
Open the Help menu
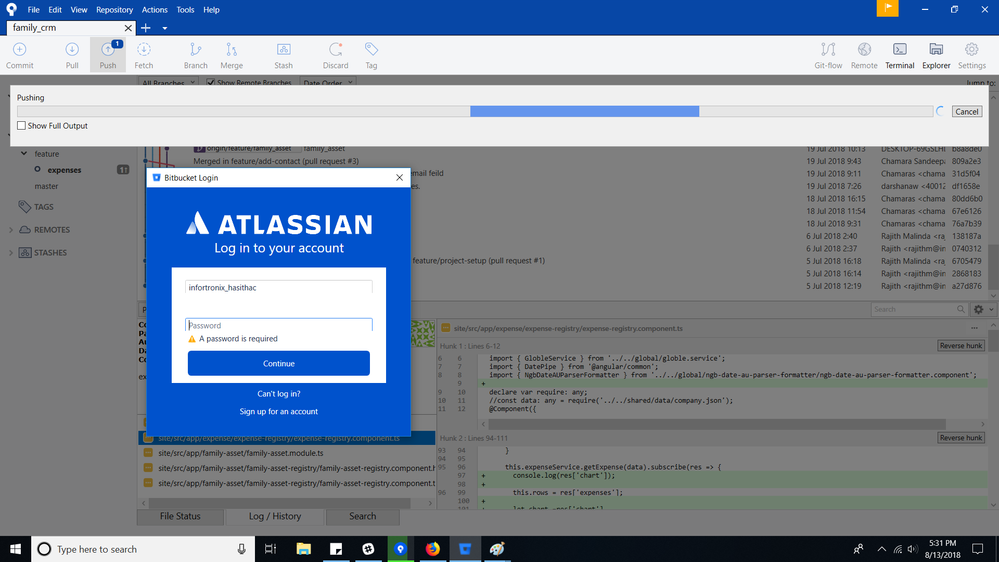click(x=211, y=10)
